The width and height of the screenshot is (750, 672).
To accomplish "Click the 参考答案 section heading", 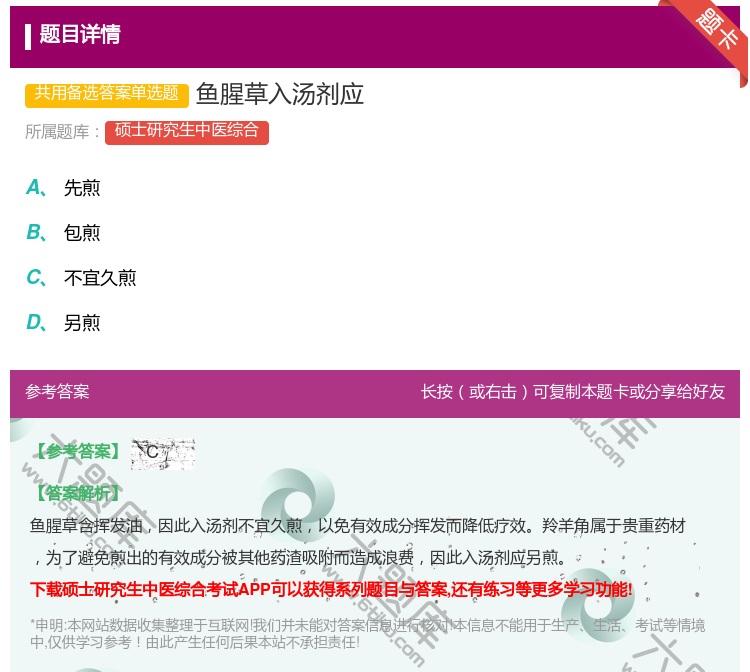I will pos(57,392).
